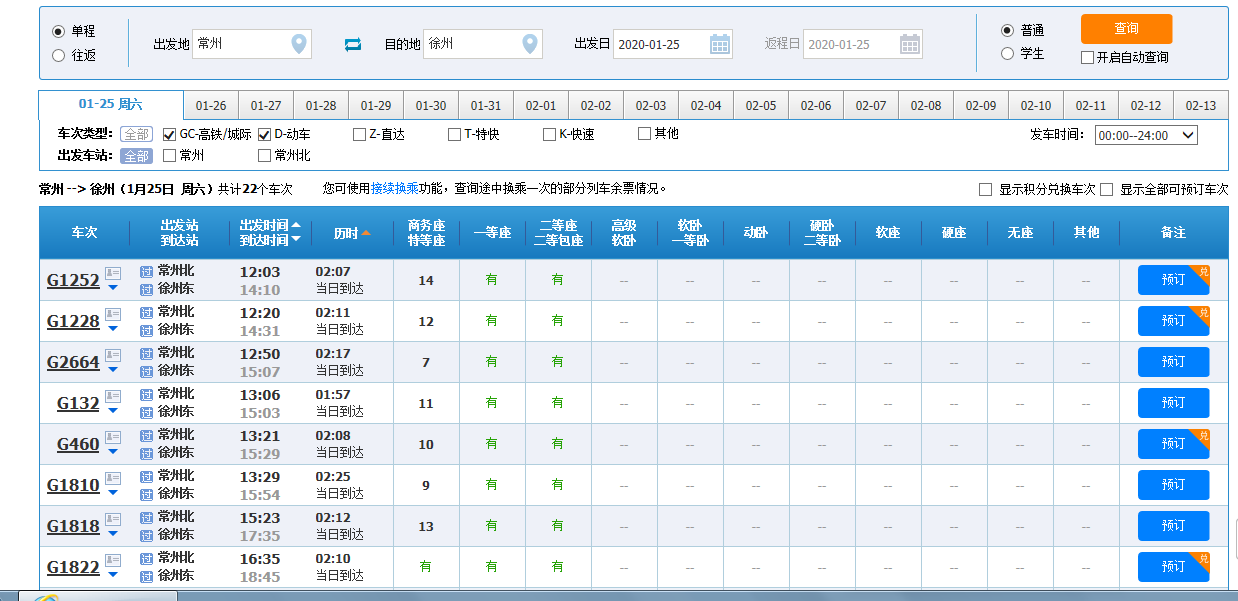Uncheck the D-动车 train type

pos(264,134)
